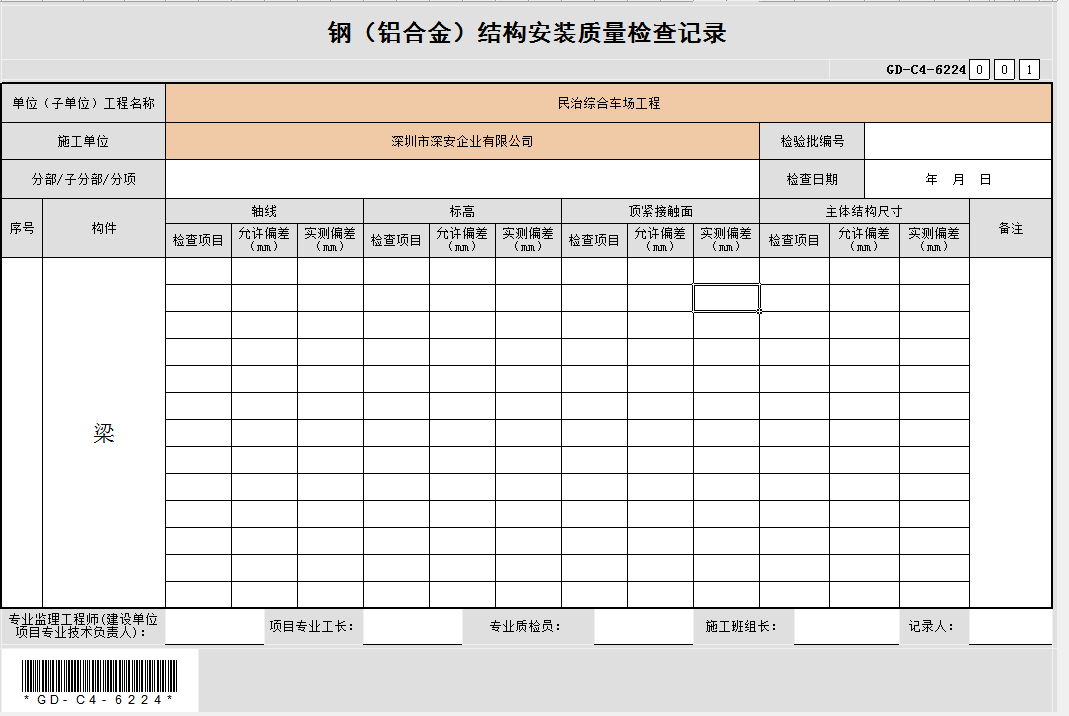Select the blank field after 记录人

pyautogui.click(x=1010, y=627)
